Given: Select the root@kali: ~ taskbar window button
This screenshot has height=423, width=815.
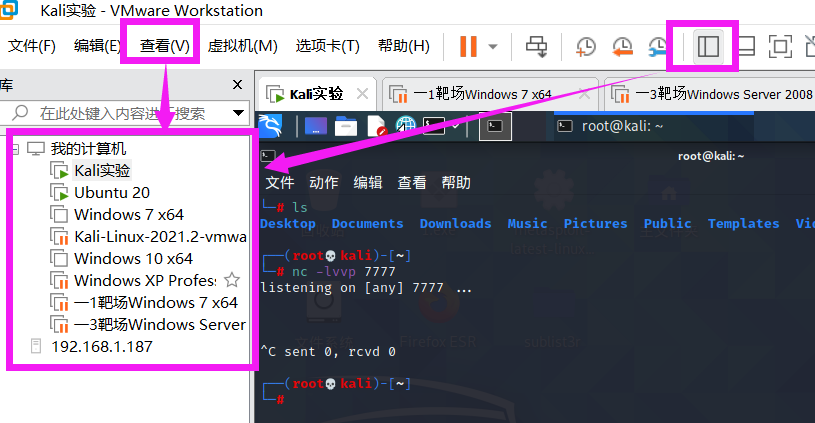Looking at the screenshot, I should click(x=654, y=126).
